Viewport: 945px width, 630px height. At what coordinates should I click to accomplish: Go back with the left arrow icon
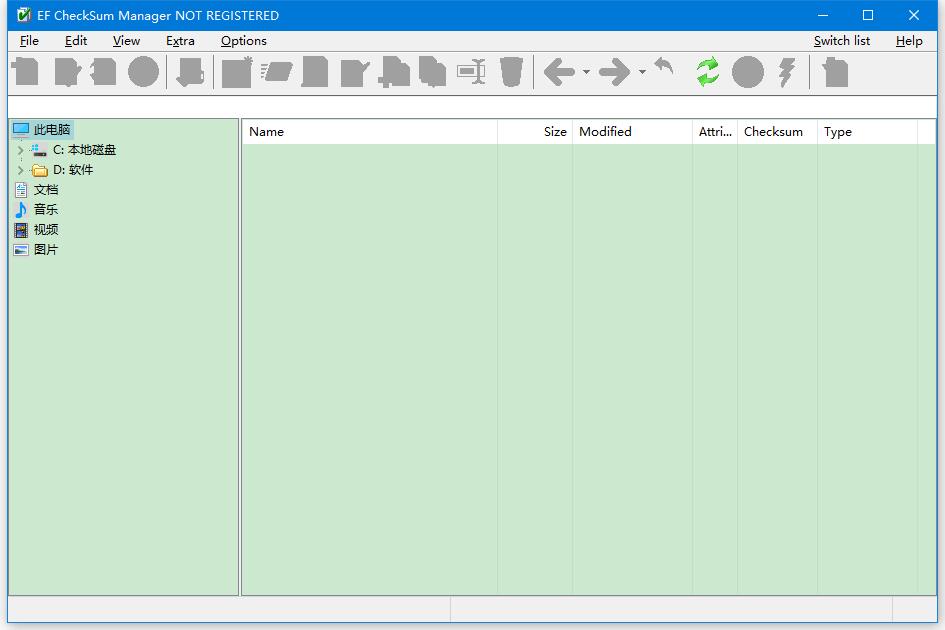(x=559, y=72)
